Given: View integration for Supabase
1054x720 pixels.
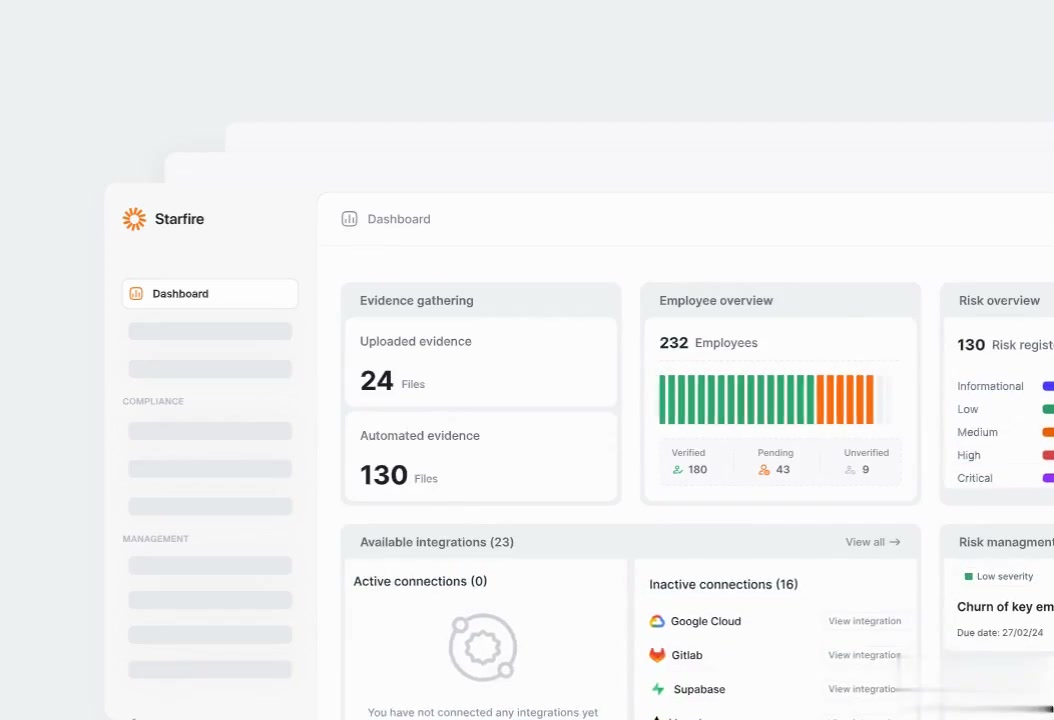Looking at the screenshot, I should point(864,689).
